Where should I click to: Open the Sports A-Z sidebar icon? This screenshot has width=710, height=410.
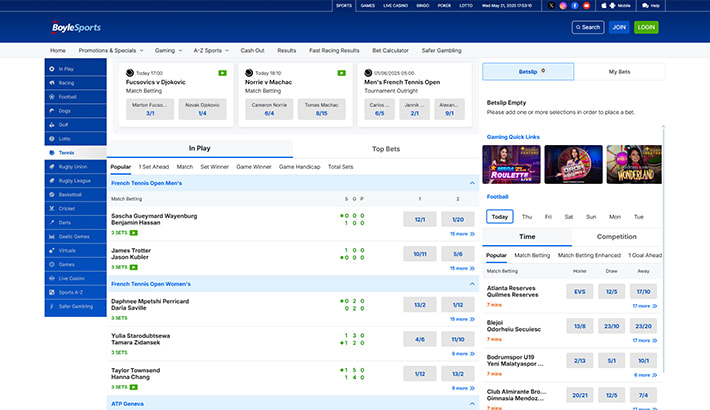52,292
